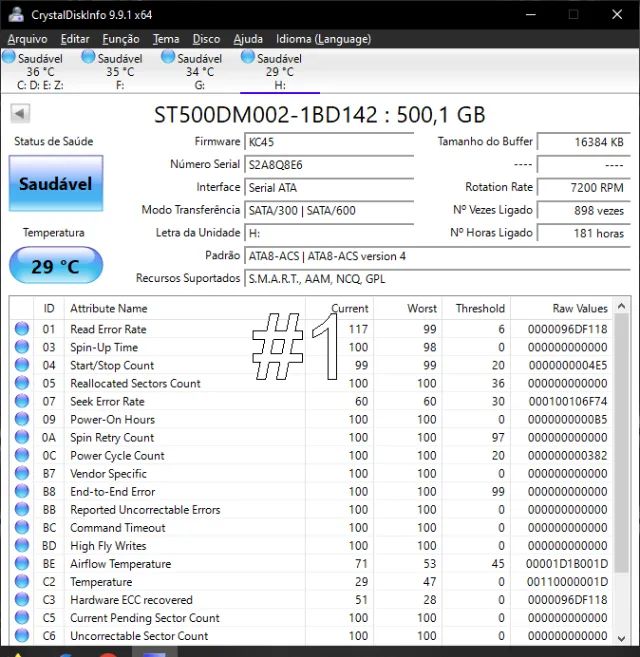The width and height of the screenshot is (640, 657).
Task: Click raw value 000100106F74 of Seek Error Rate
Action: (x=567, y=401)
